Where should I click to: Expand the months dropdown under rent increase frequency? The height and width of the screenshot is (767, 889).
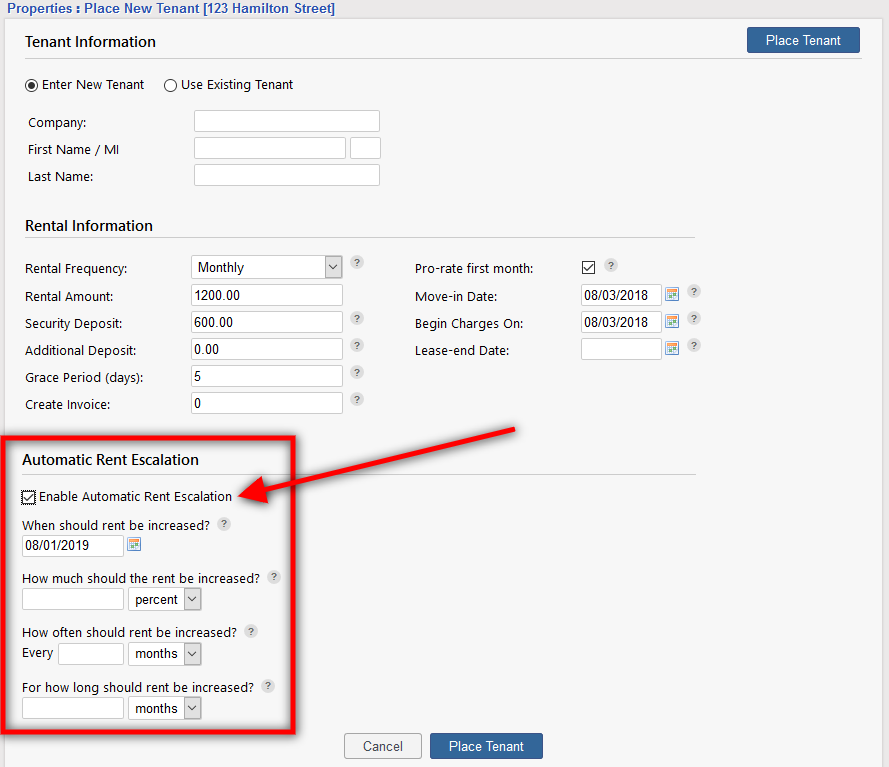click(191, 653)
